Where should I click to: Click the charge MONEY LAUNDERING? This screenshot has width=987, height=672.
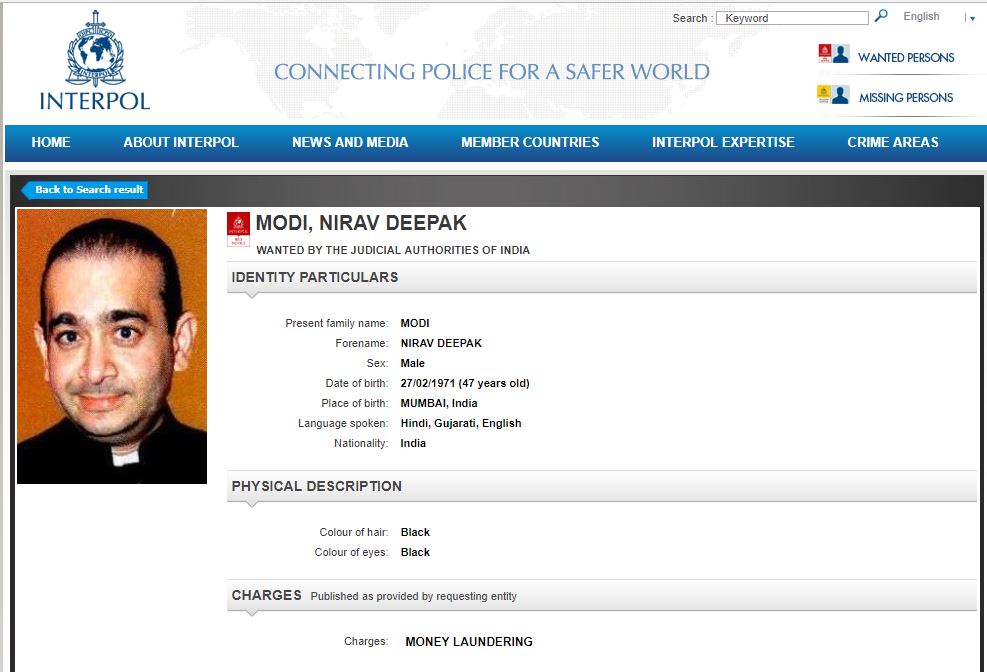[469, 642]
